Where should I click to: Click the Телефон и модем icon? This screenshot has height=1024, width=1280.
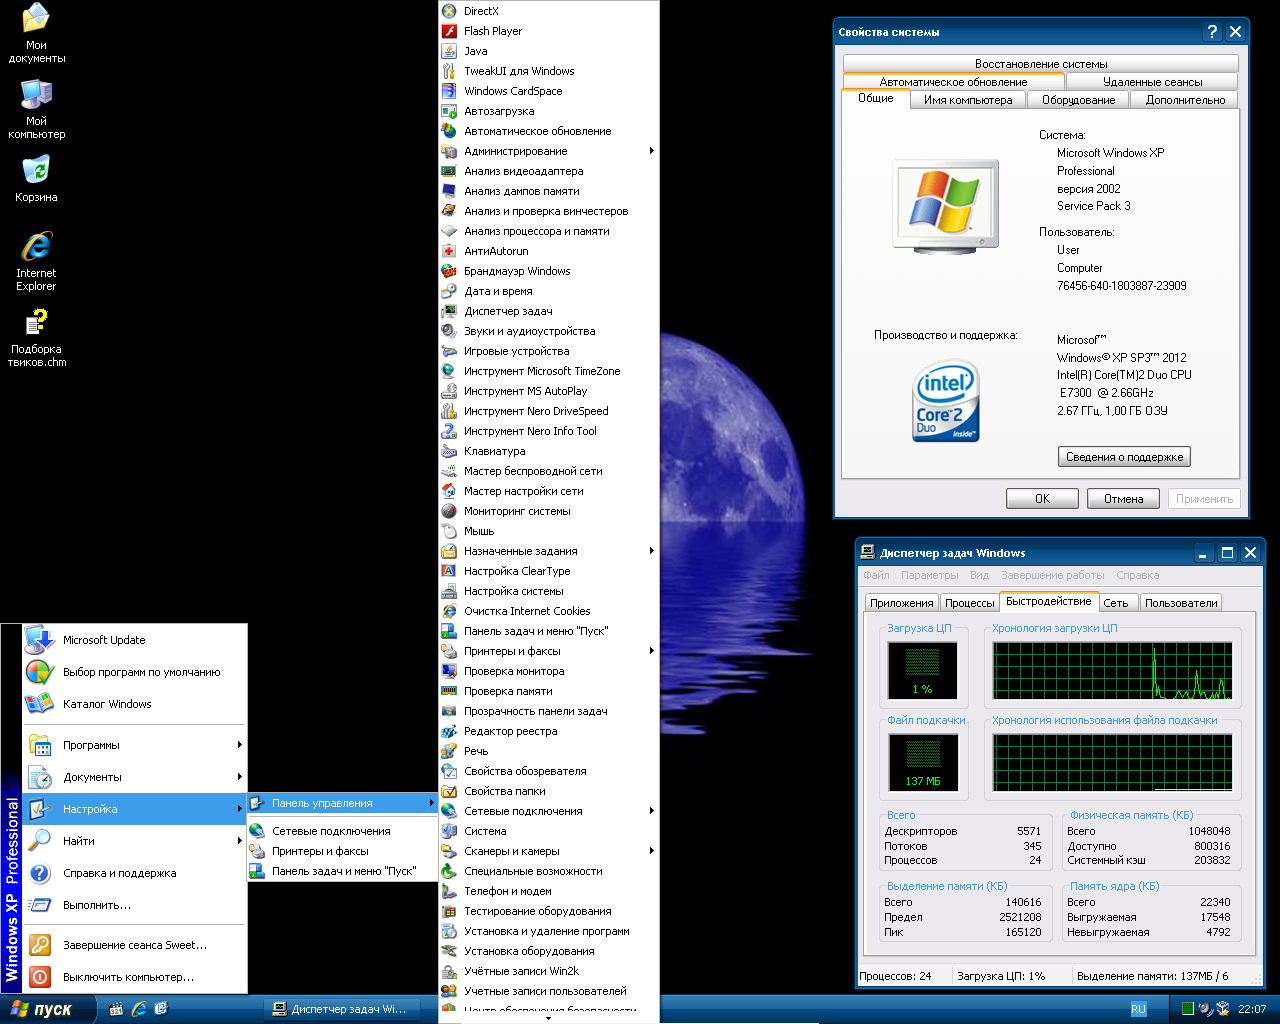449,891
